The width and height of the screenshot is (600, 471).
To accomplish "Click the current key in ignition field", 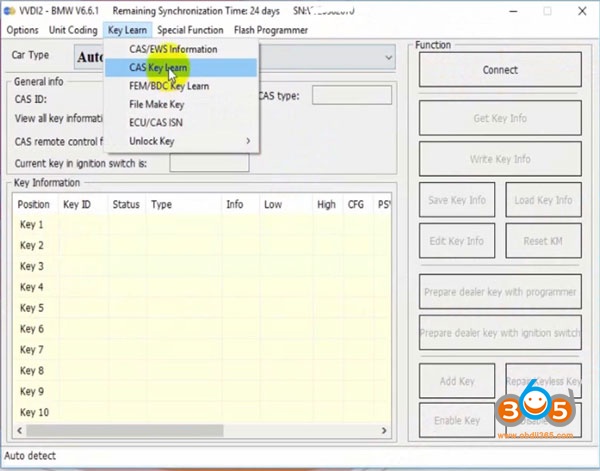I will point(209,163).
